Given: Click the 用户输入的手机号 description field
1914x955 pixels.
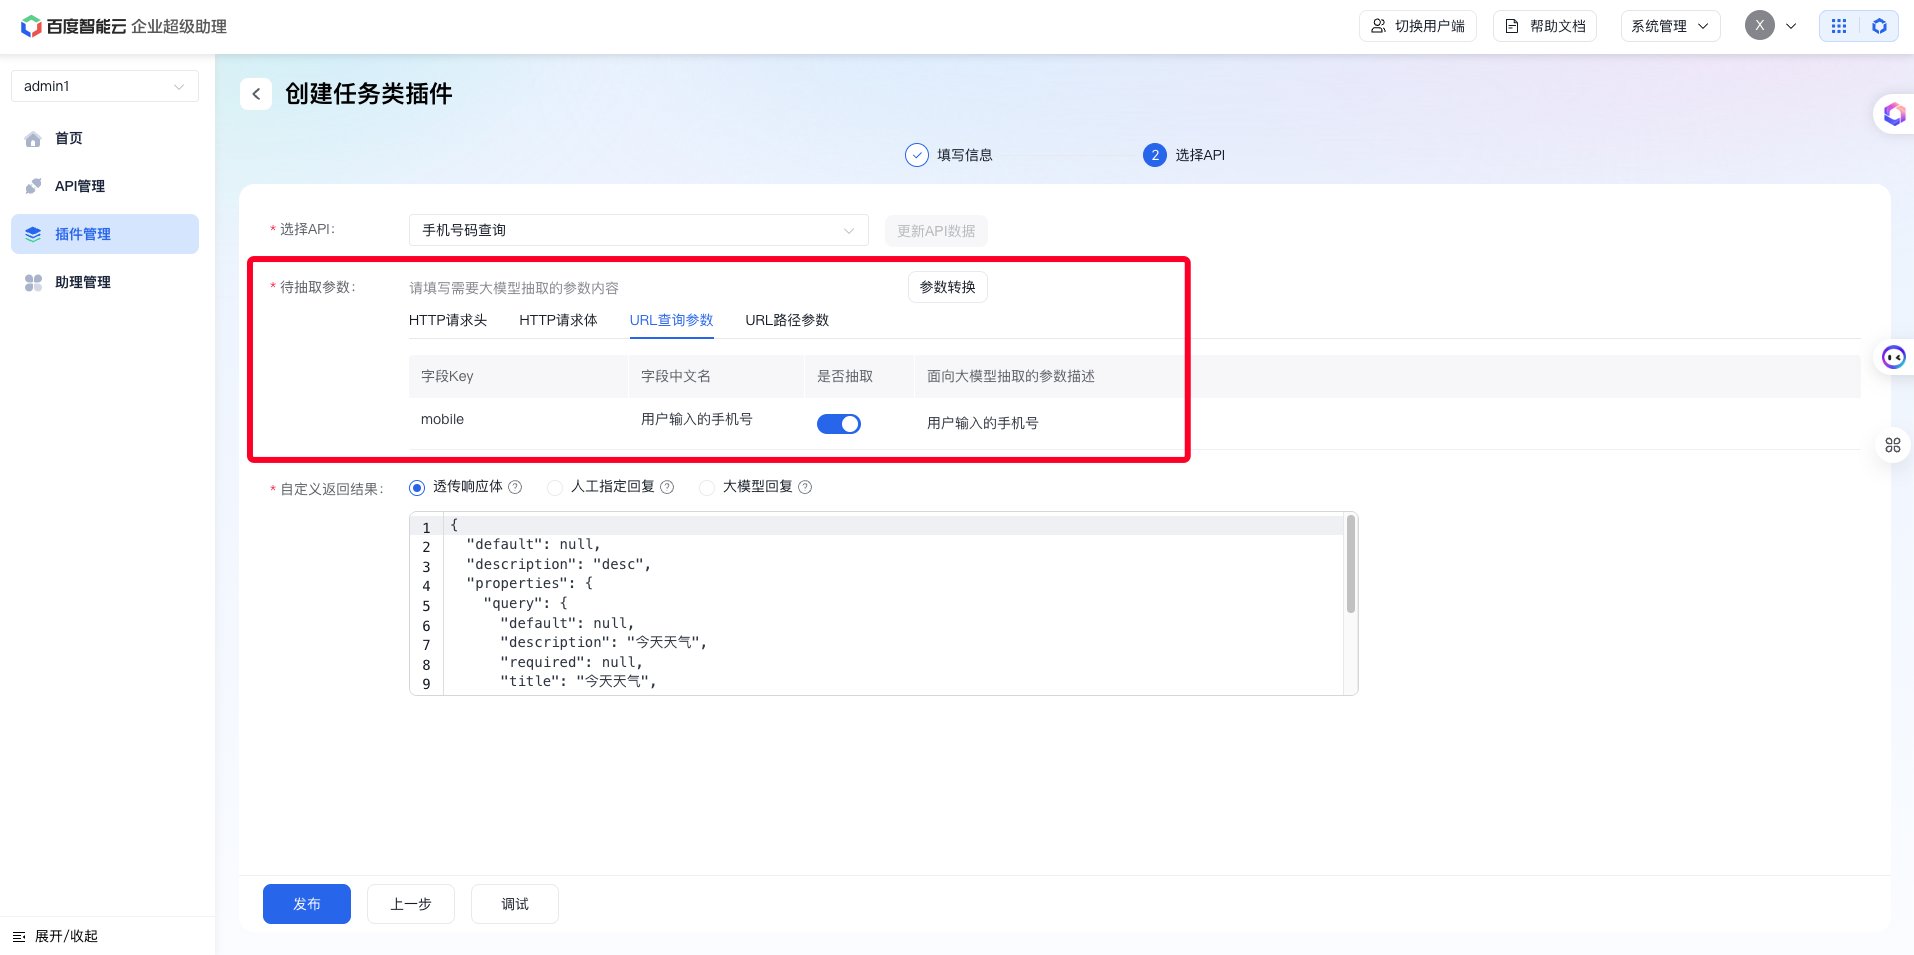Looking at the screenshot, I should point(983,423).
